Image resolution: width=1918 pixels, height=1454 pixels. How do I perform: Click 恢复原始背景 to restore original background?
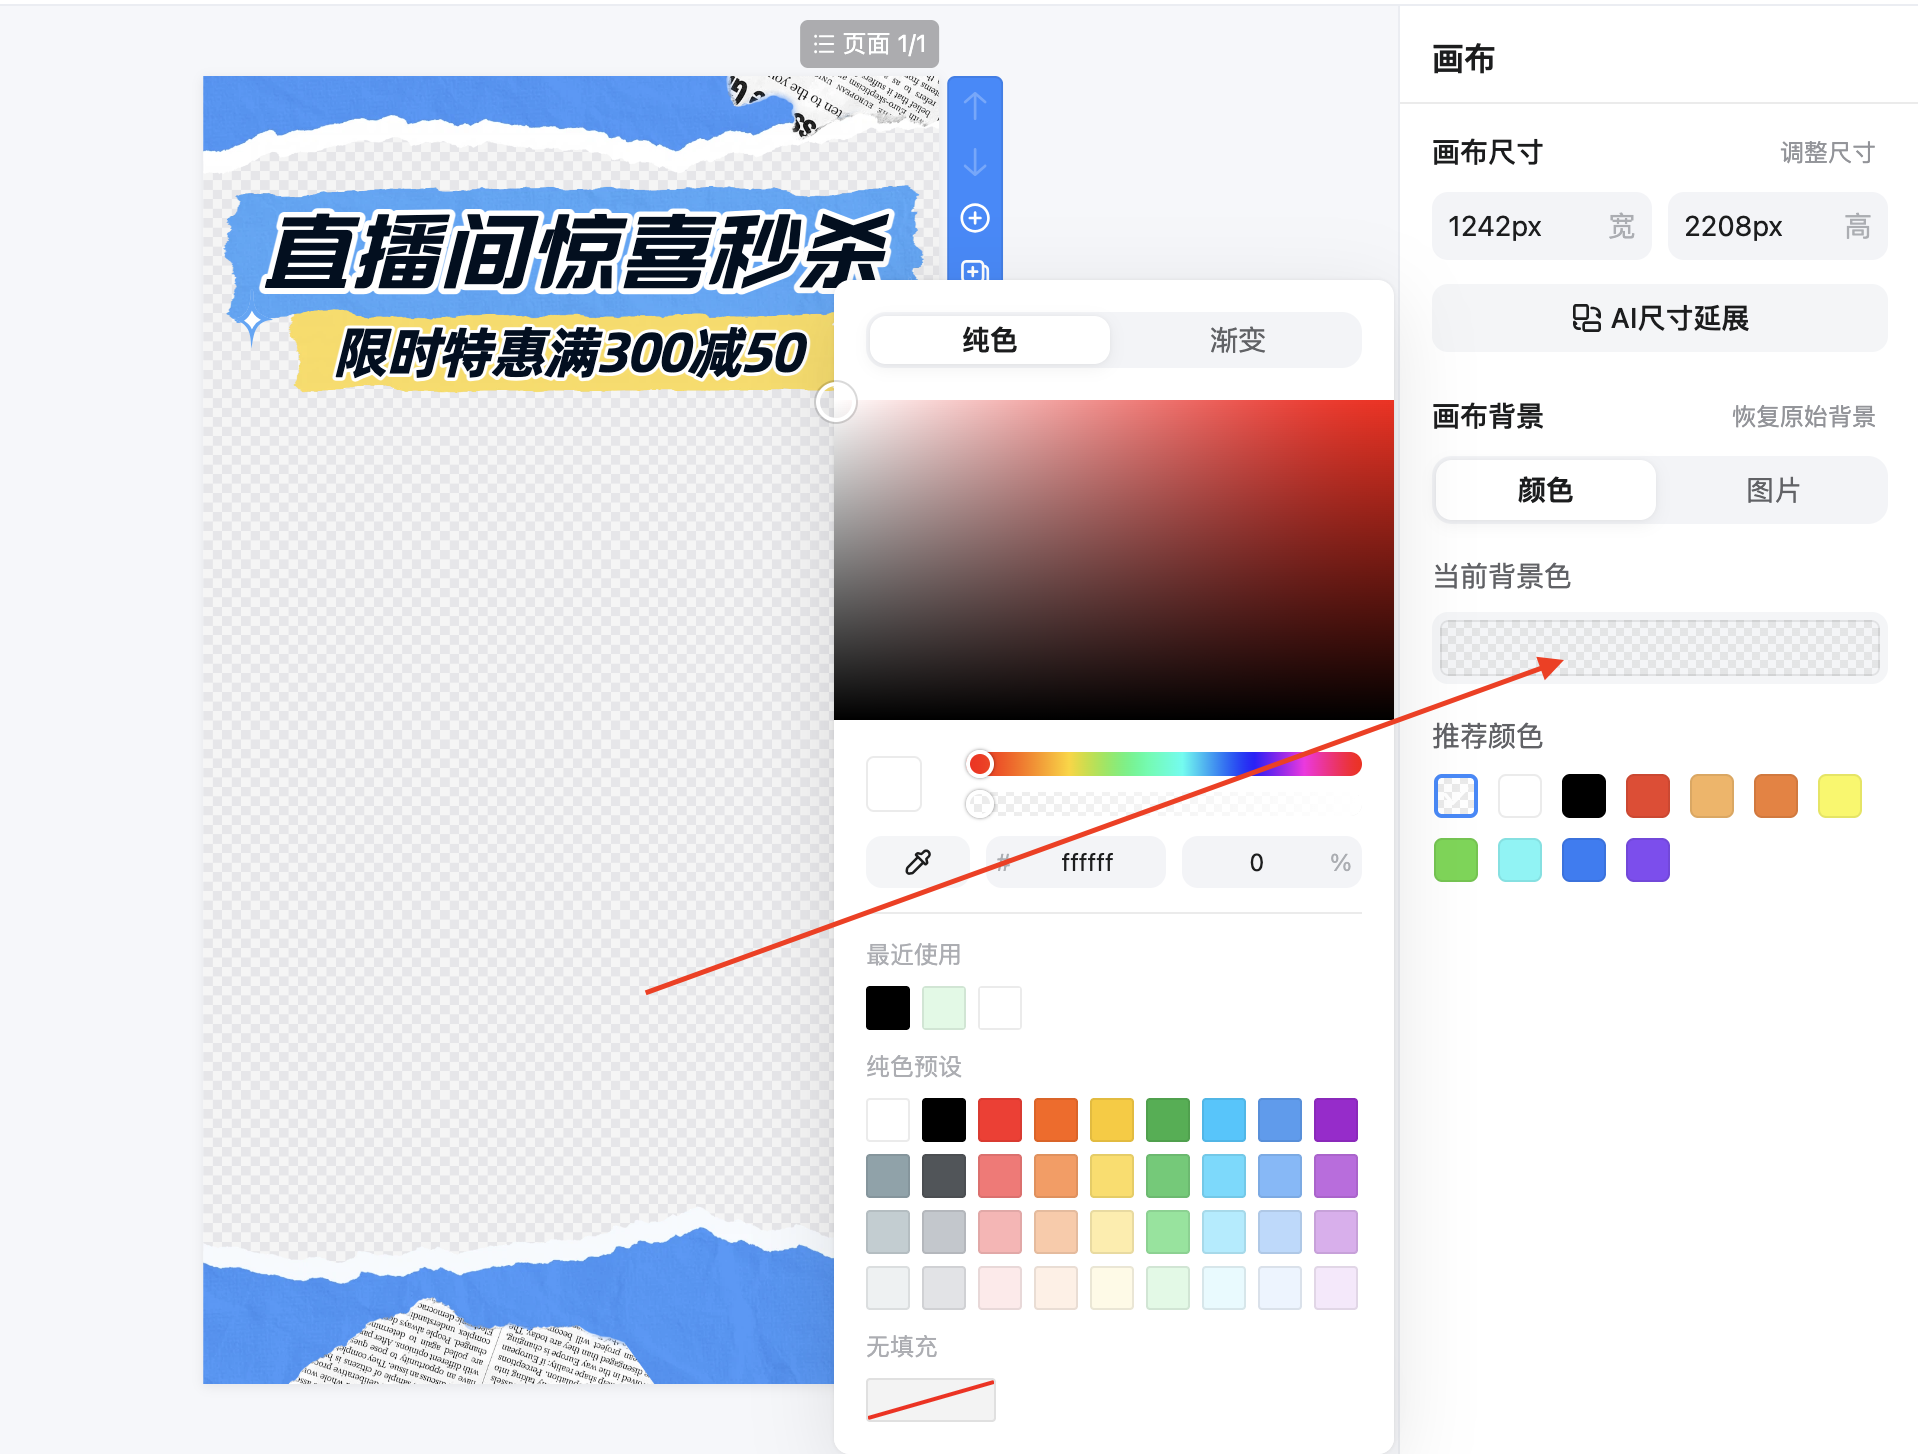[1802, 417]
